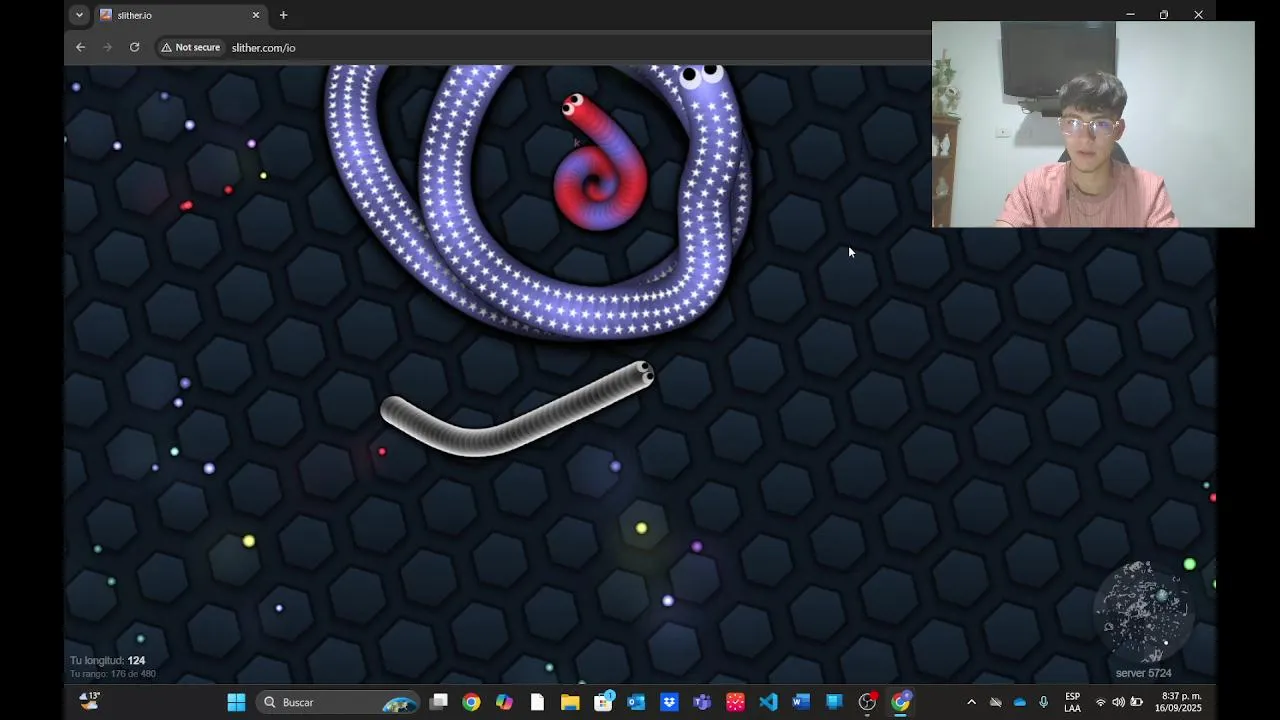
Task: Click the browser back arrow
Action: coord(81,47)
